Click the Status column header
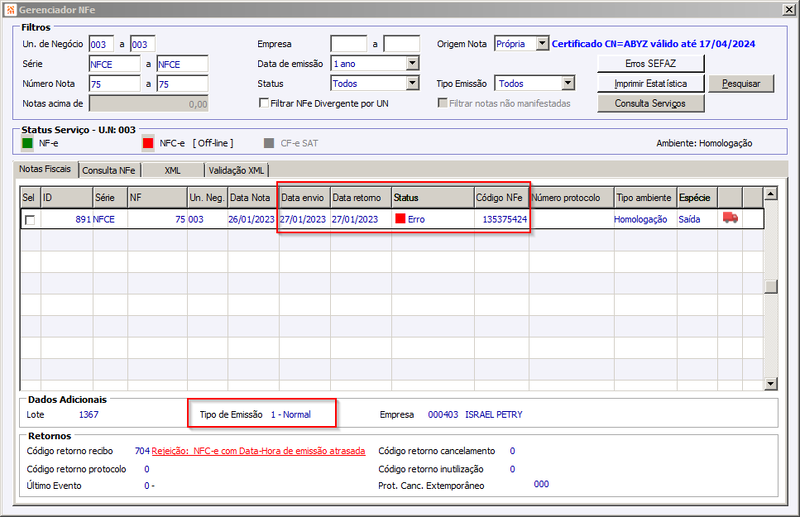This screenshot has width=800, height=517. [x=433, y=198]
